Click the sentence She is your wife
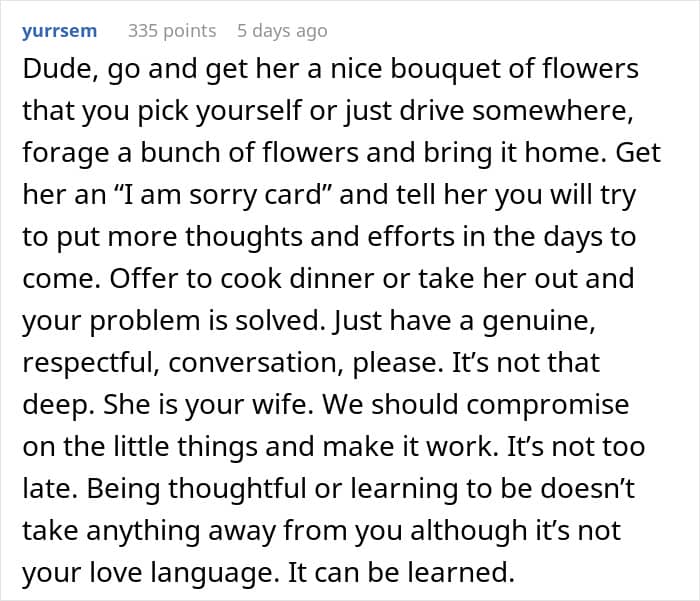Viewport: 700px width, 601px height. (208, 404)
